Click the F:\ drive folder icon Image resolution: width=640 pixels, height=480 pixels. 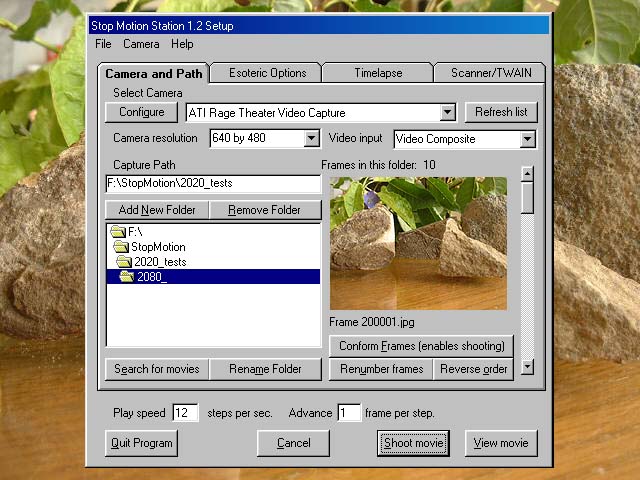[x=118, y=232]
